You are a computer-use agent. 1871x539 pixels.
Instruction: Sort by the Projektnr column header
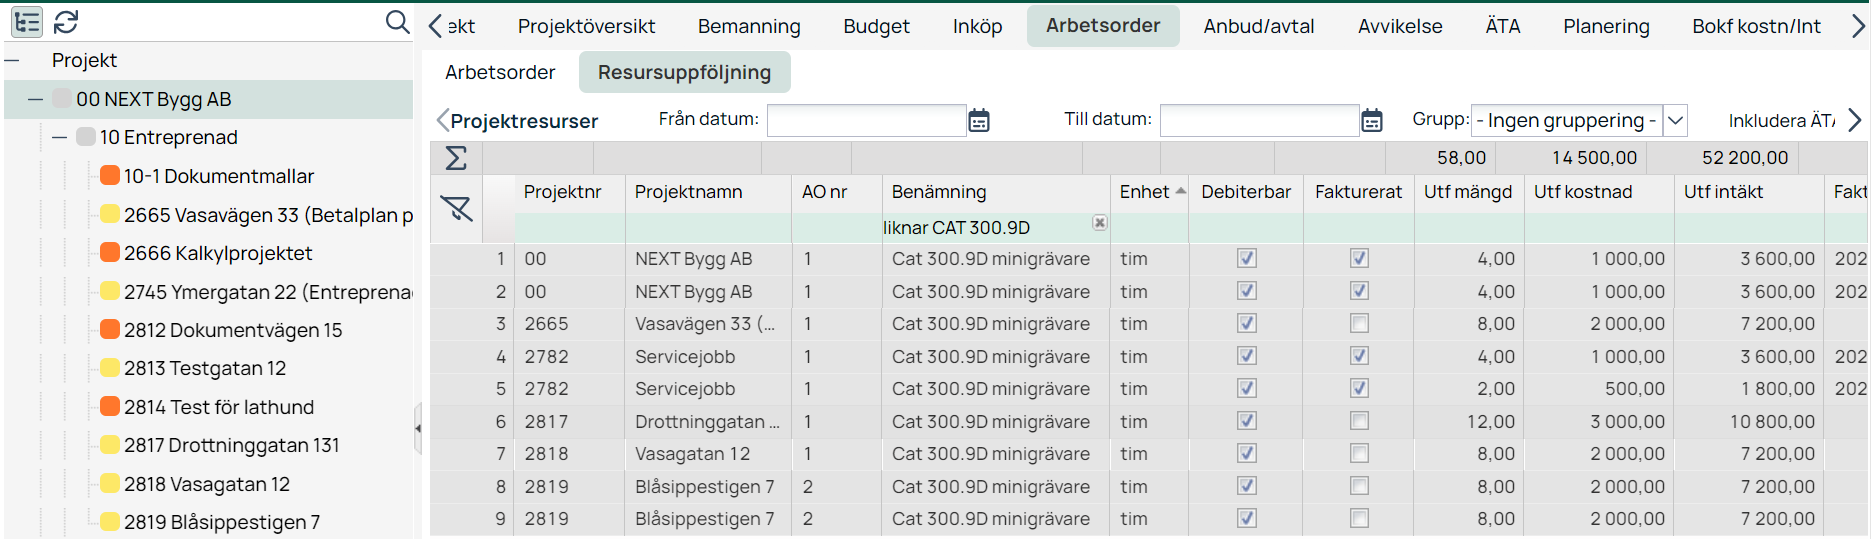[x=562, y=192]
